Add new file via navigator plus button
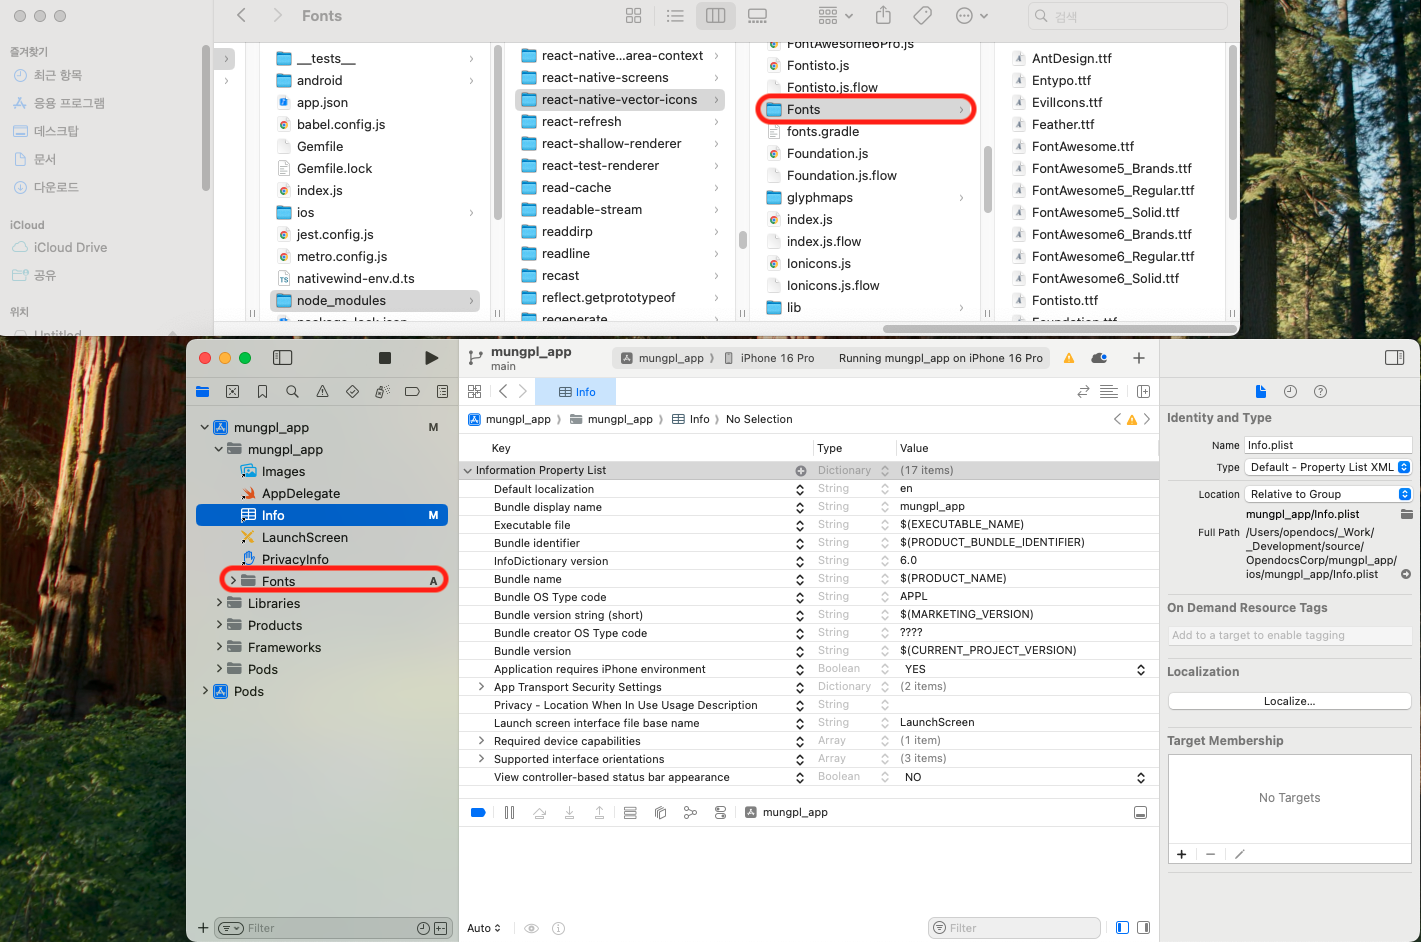The image size is (1421, 942). tap(203, 928)
